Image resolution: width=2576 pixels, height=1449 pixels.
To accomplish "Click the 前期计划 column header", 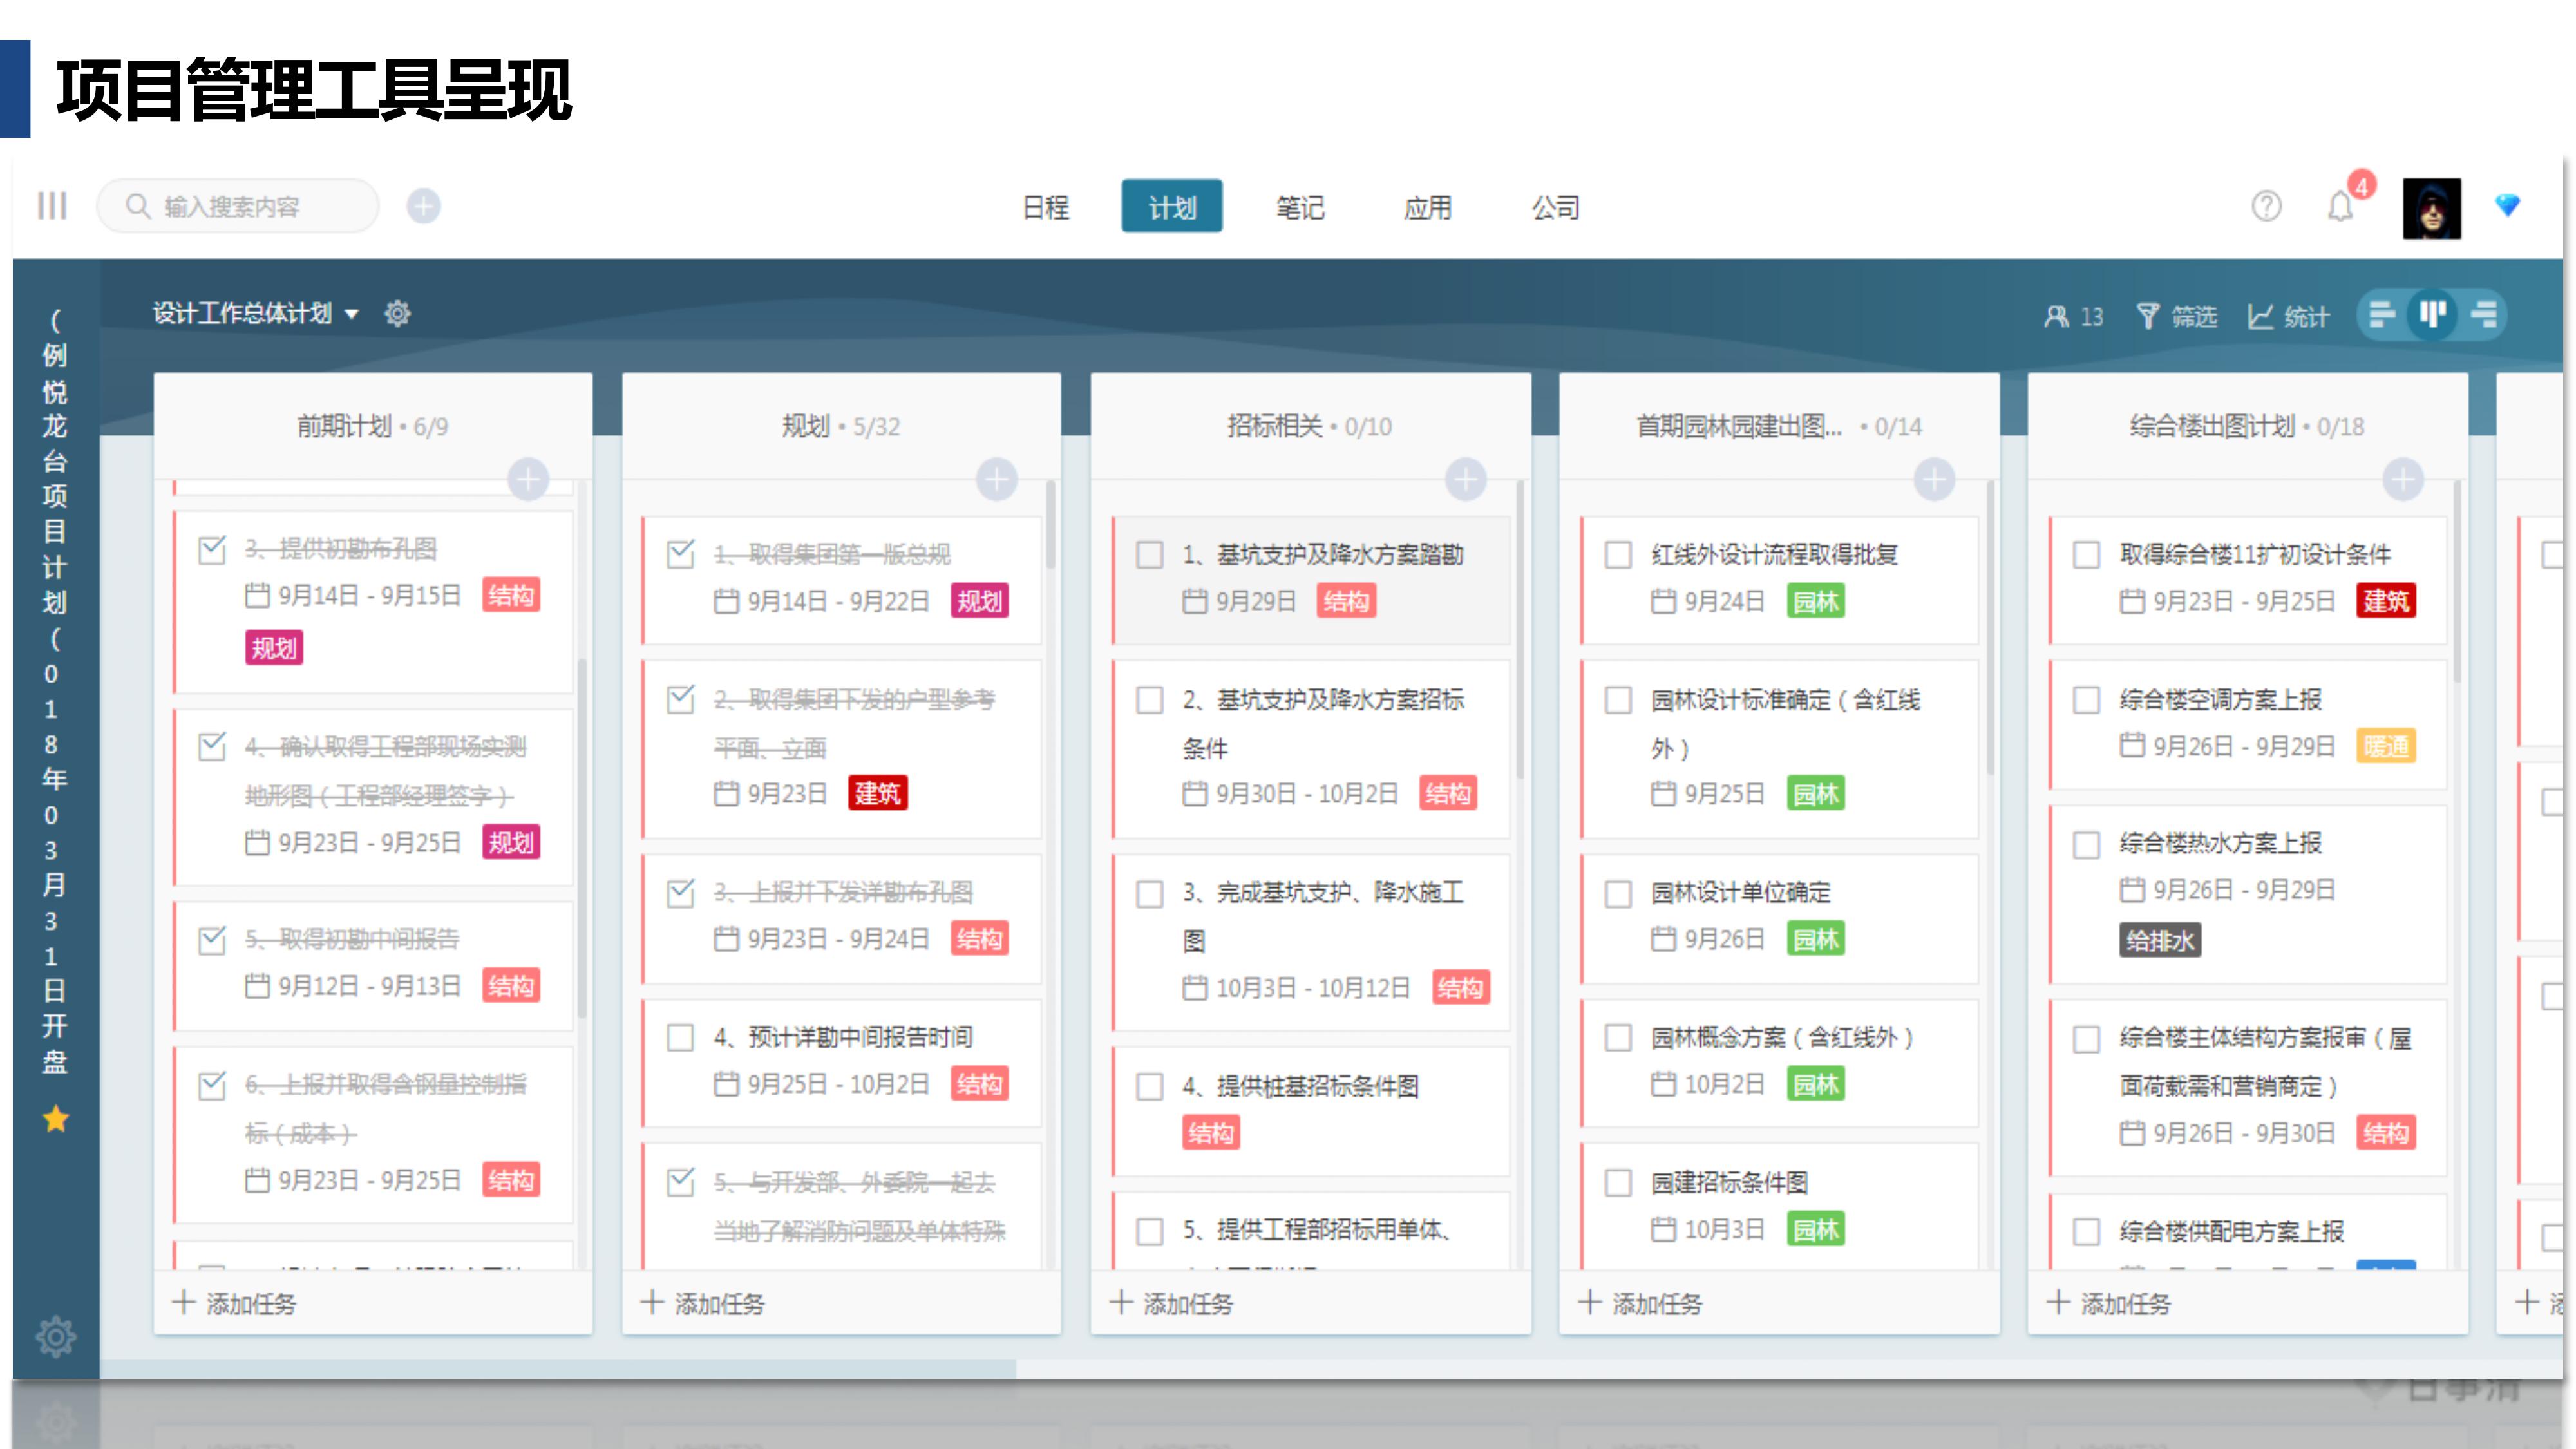I will tap(372, 427).
